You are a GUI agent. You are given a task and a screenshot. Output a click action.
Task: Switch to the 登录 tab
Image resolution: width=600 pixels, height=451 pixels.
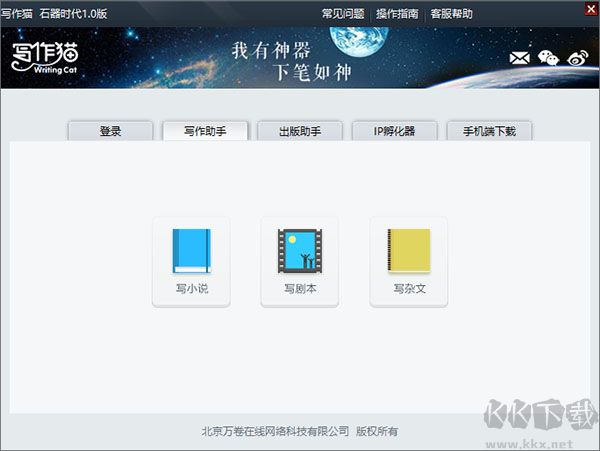point(110,131)
